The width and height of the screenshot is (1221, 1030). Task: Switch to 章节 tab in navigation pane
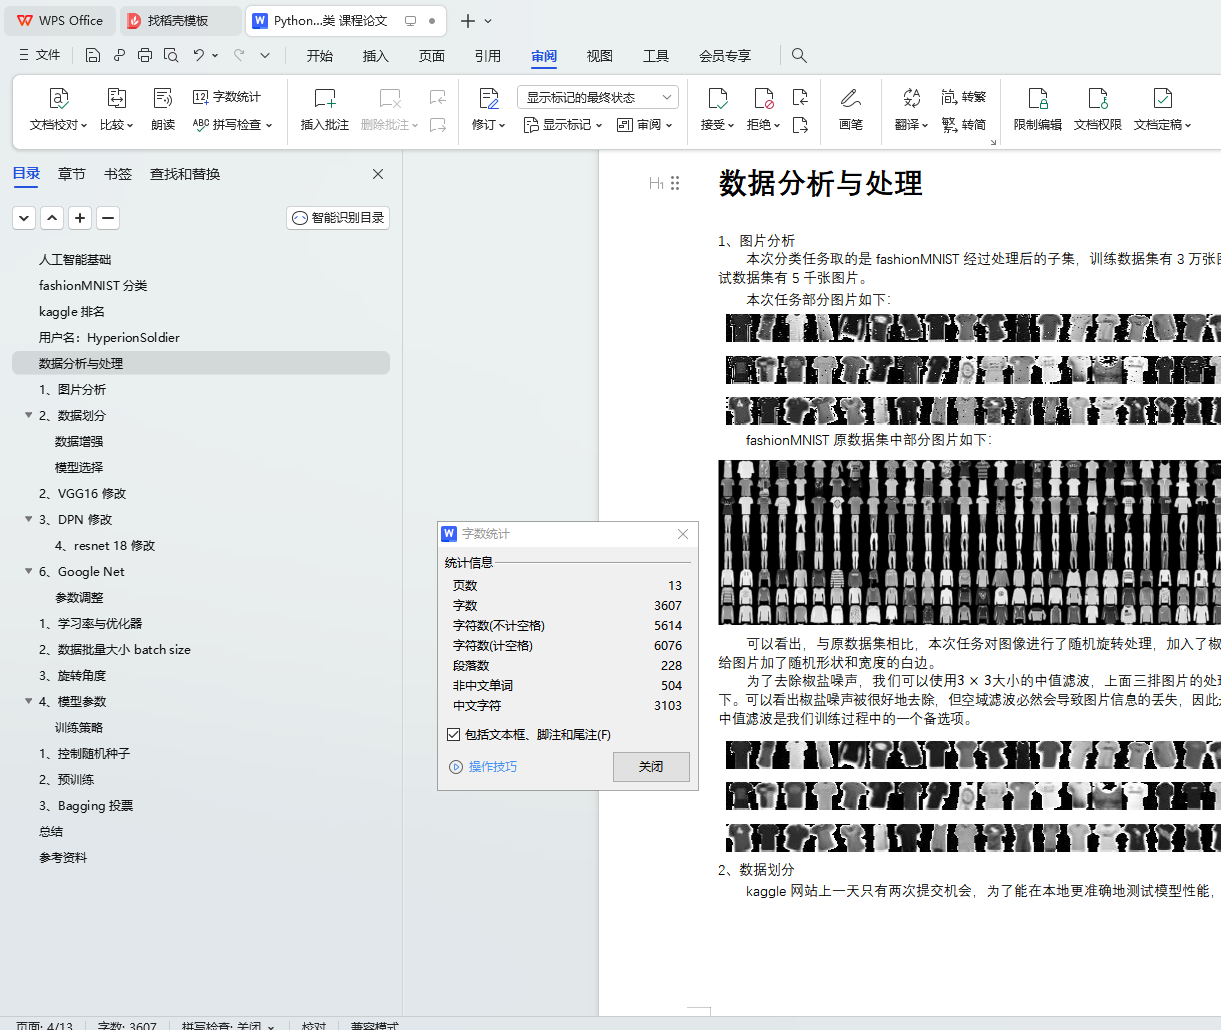click(x=72, y=174)
